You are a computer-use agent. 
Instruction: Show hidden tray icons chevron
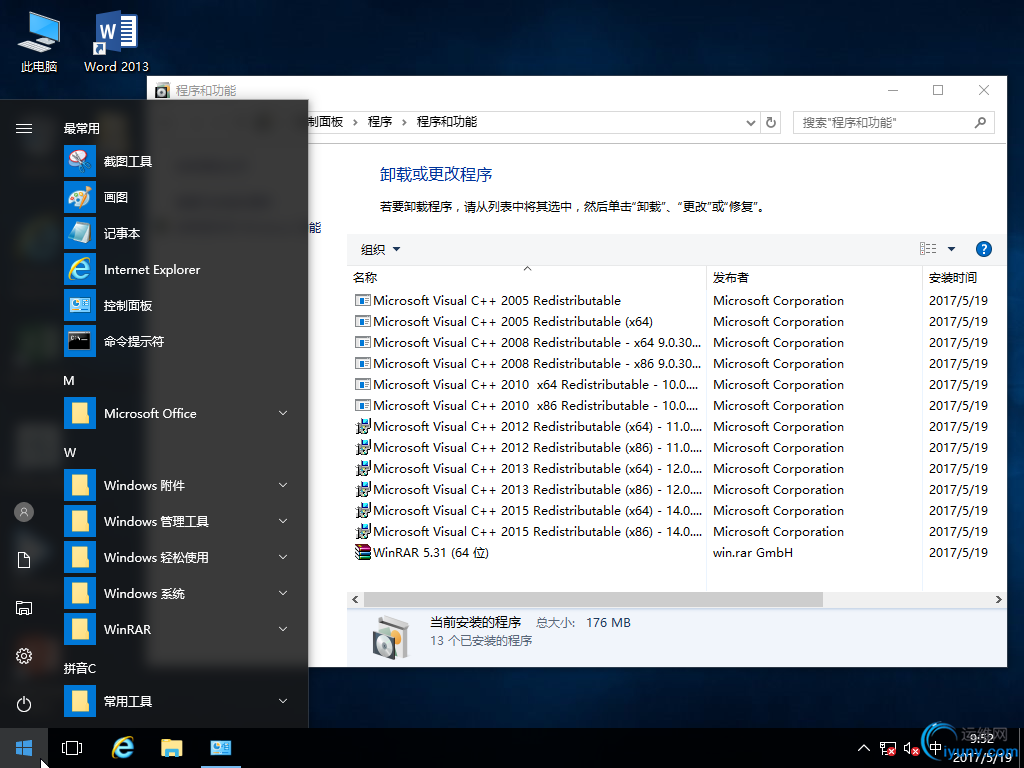[863, 748]
